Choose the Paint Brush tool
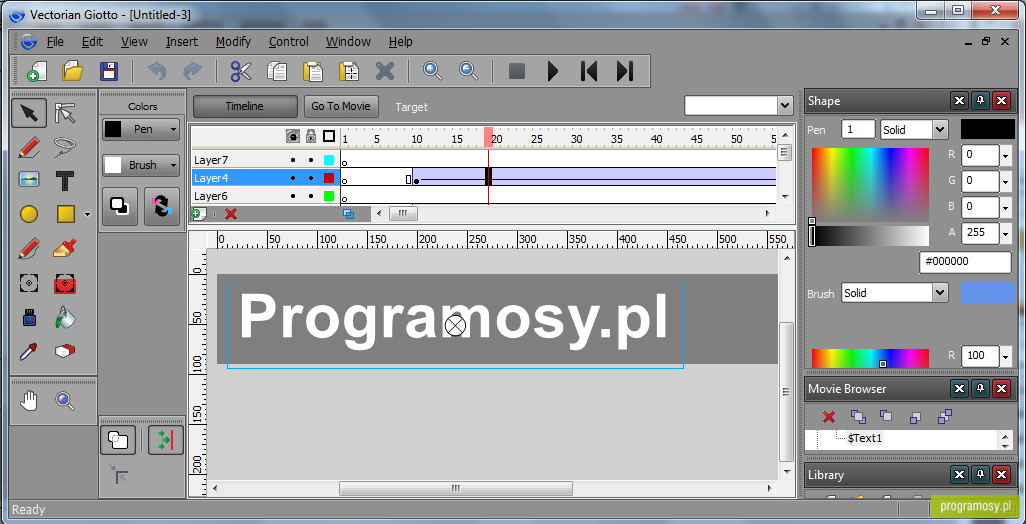Viewport: 1026px width, 524px height. pyautogui.click(x=65, y=249)
